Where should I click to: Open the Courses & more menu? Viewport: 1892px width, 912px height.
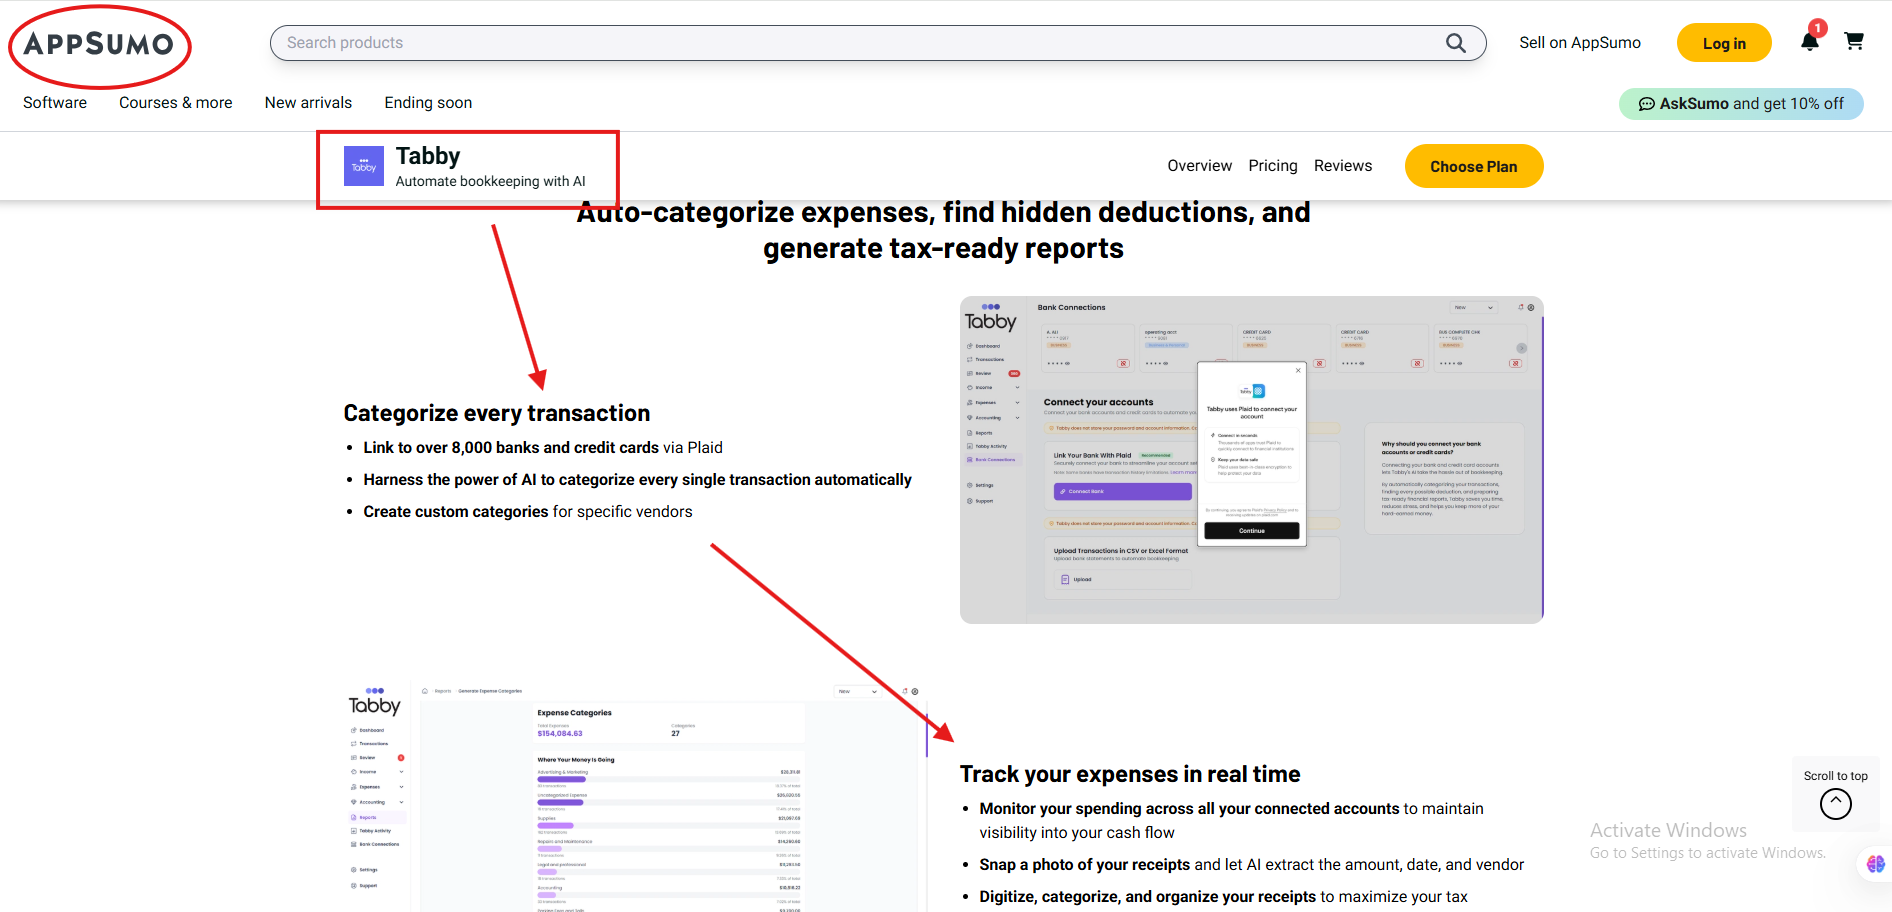[175, 103]
